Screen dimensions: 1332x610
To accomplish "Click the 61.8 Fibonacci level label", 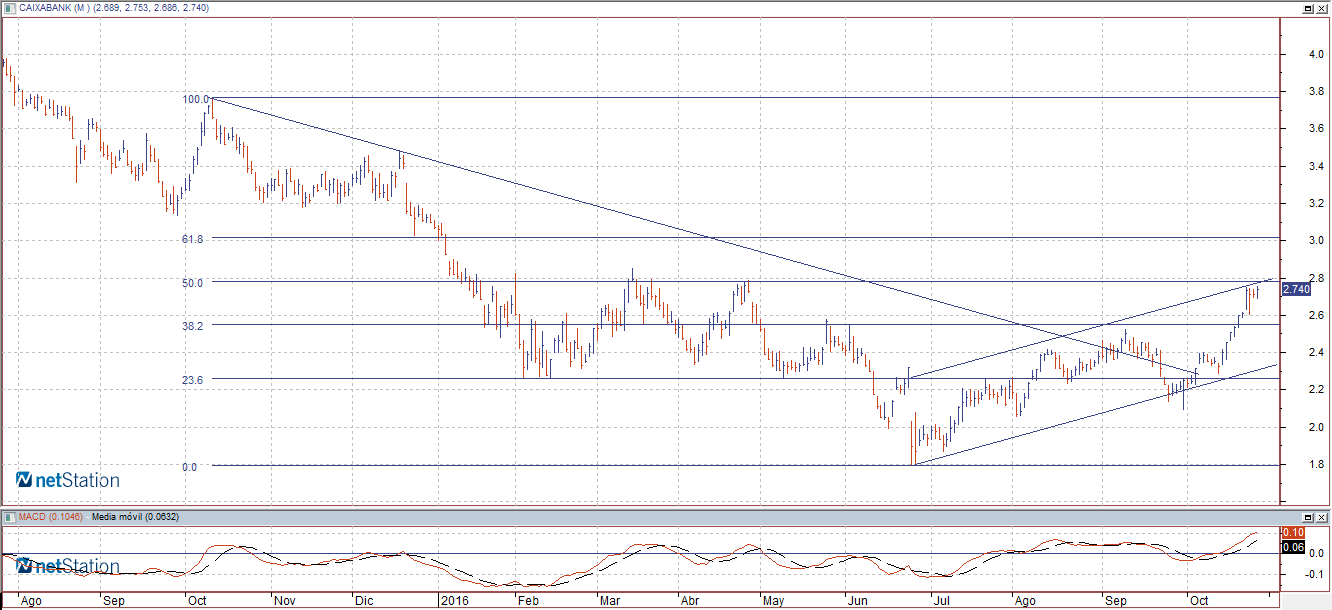I will tap(194, 239).
